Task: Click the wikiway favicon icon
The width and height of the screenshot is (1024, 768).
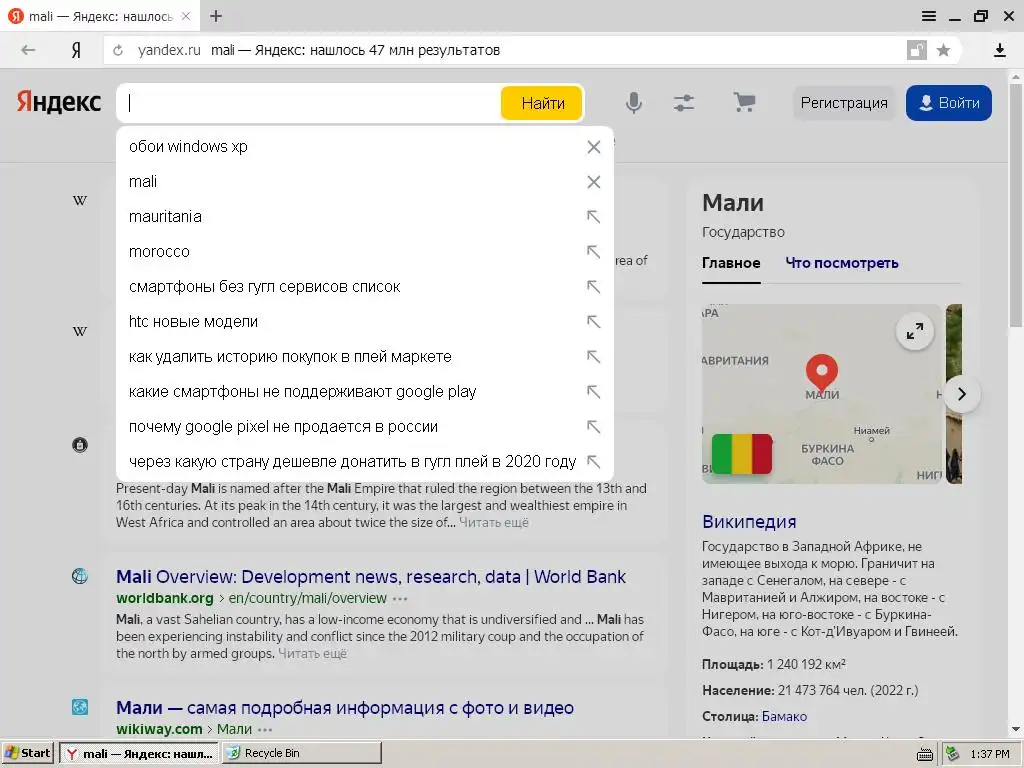Action: pos(80,707)
